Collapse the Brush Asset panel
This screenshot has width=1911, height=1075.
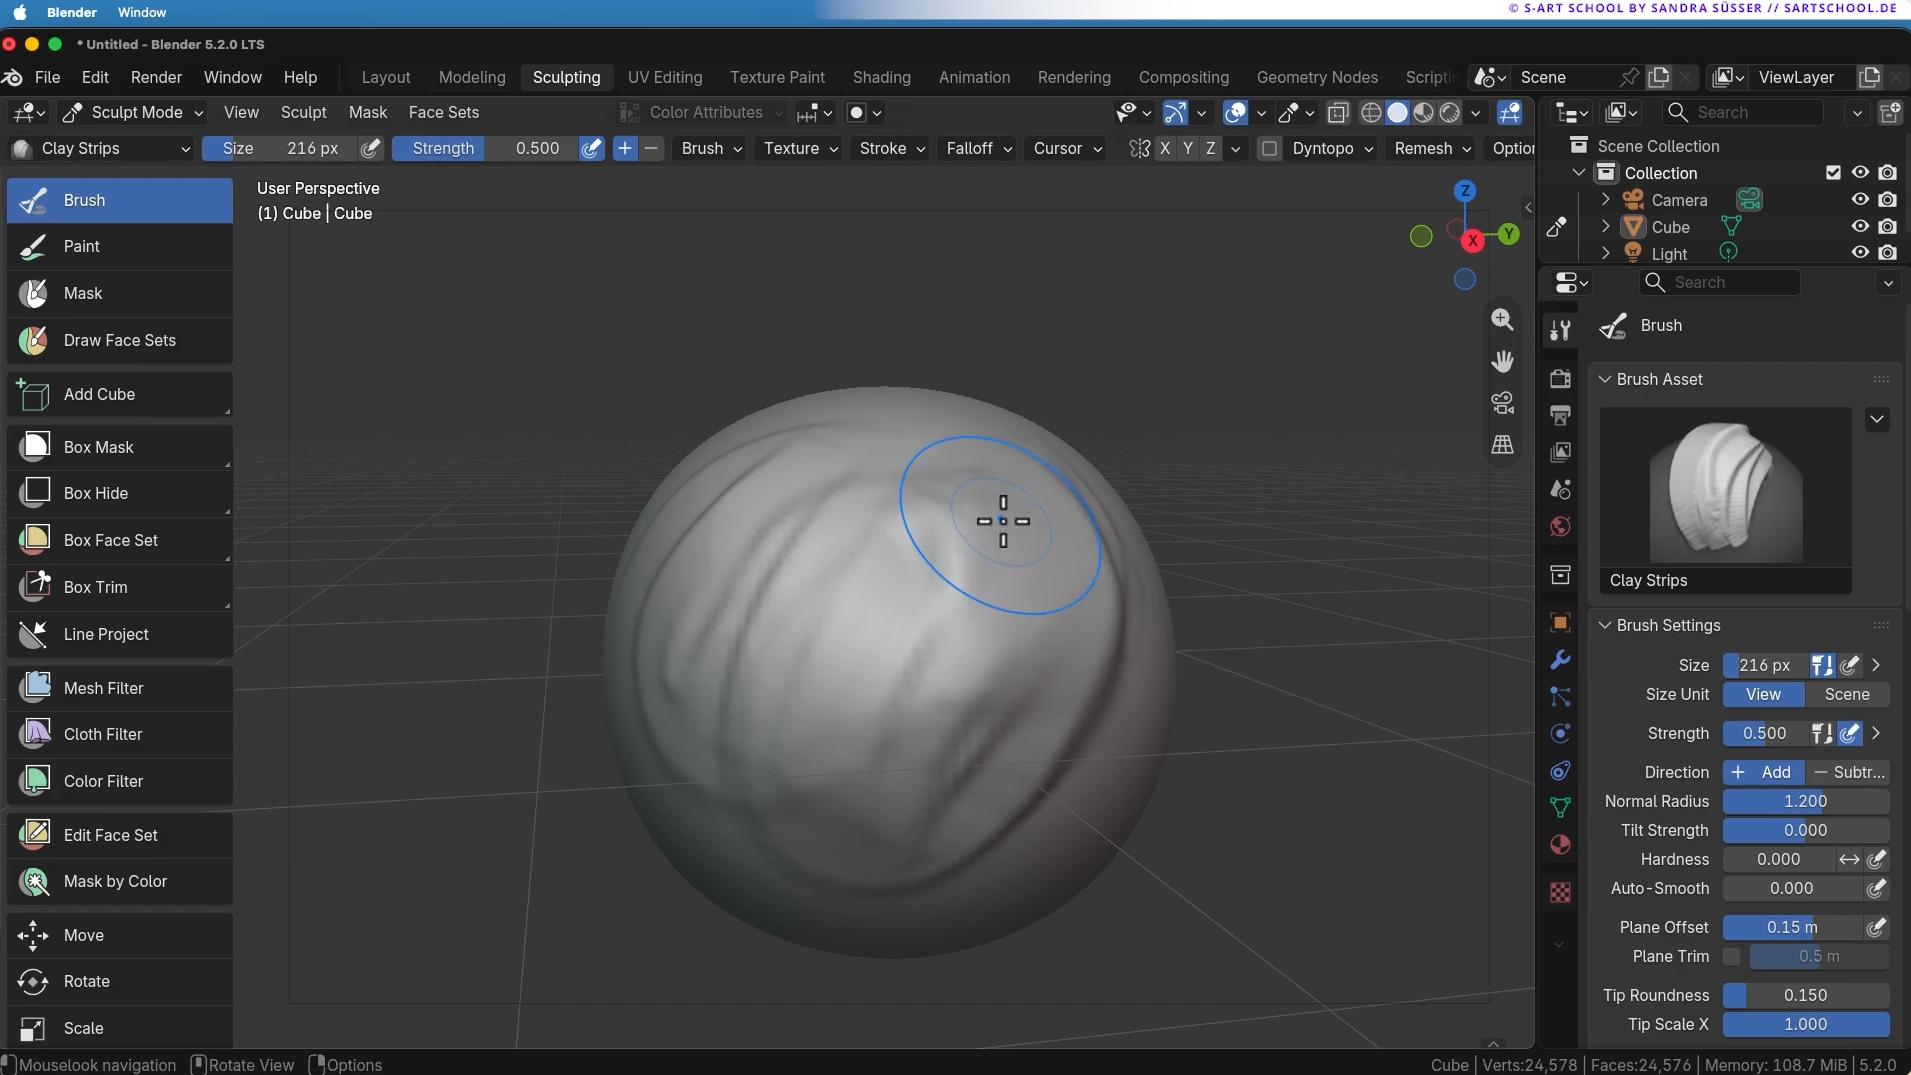click(x=1605, y=379)
